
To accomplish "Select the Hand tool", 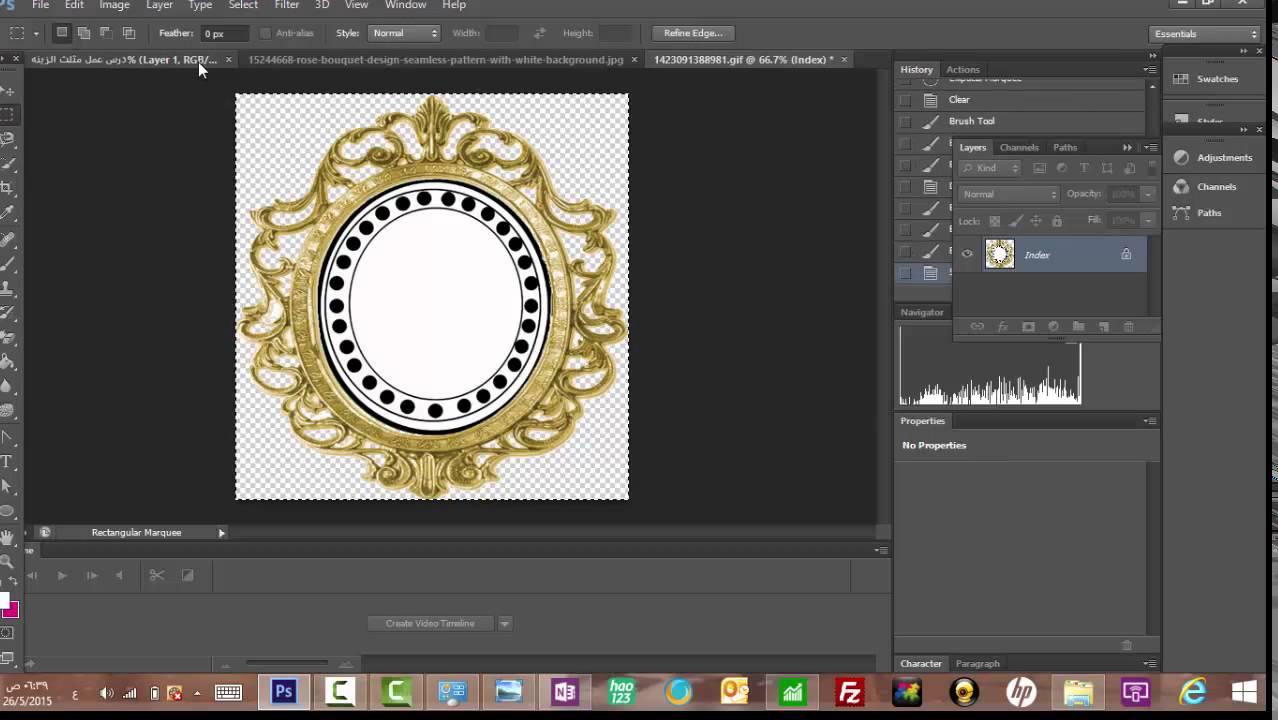I will (x=7, y=537).
